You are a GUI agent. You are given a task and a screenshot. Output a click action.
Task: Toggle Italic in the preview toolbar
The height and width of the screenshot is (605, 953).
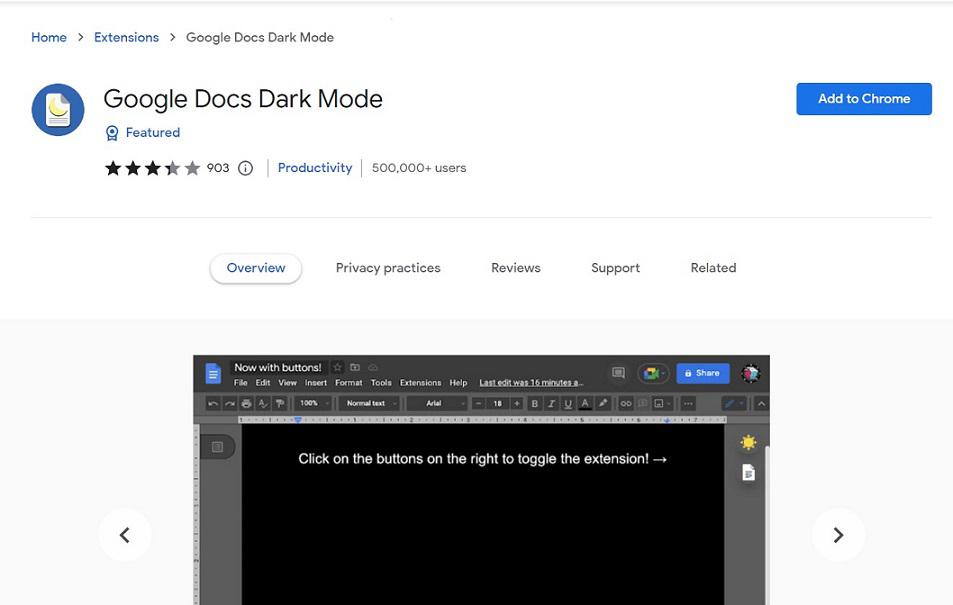(551, 403)
